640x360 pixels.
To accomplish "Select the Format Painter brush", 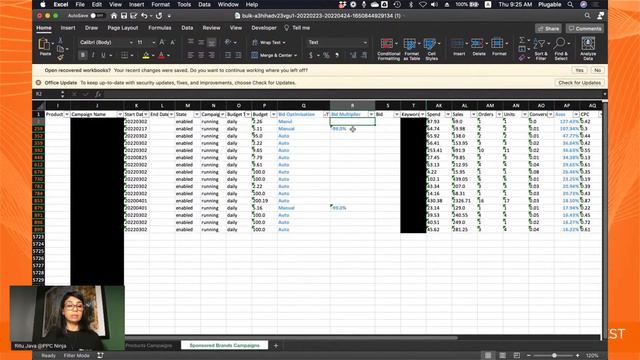I will click(60, 58).
